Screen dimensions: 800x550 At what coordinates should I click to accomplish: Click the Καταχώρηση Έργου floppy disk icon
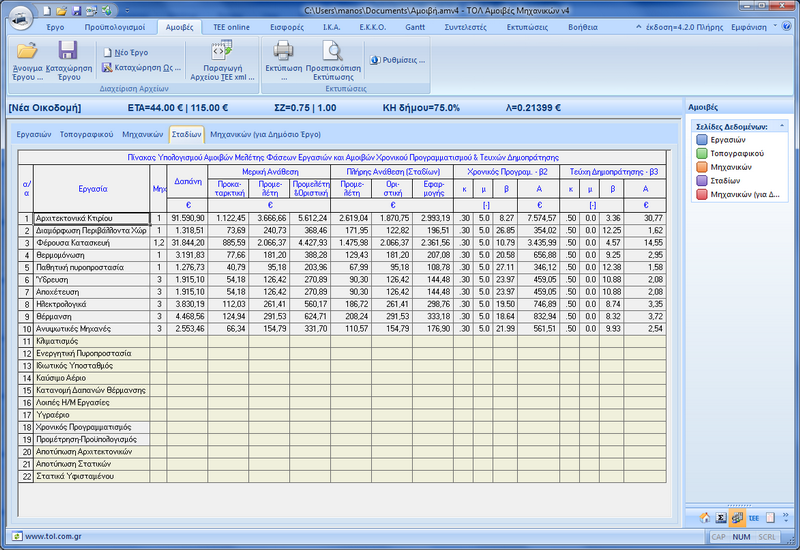point(68,51)
